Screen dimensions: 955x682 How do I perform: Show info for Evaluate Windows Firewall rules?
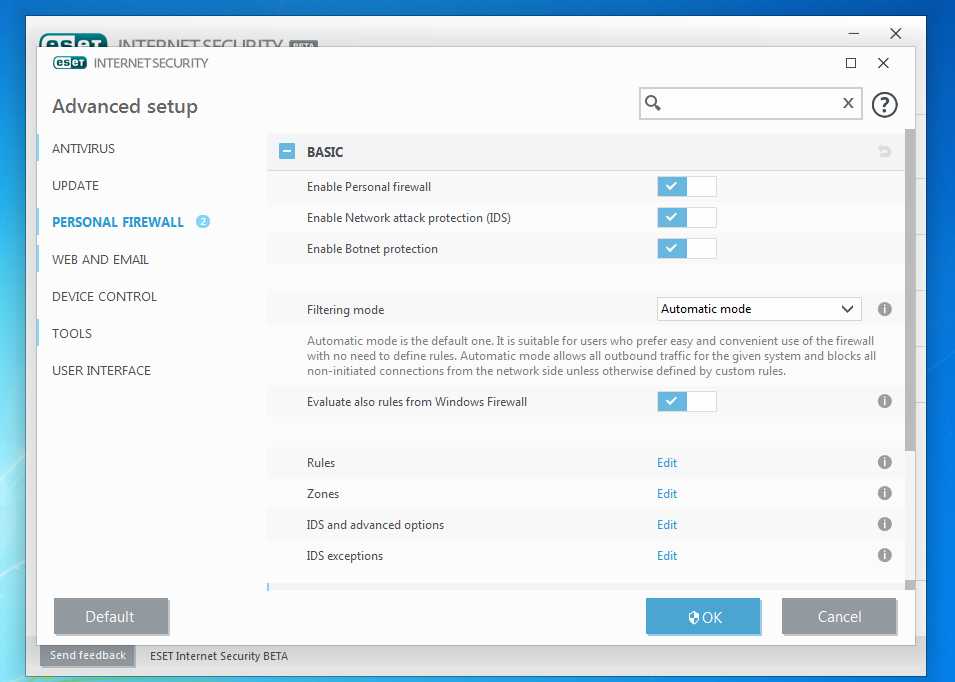pos(884,401)
